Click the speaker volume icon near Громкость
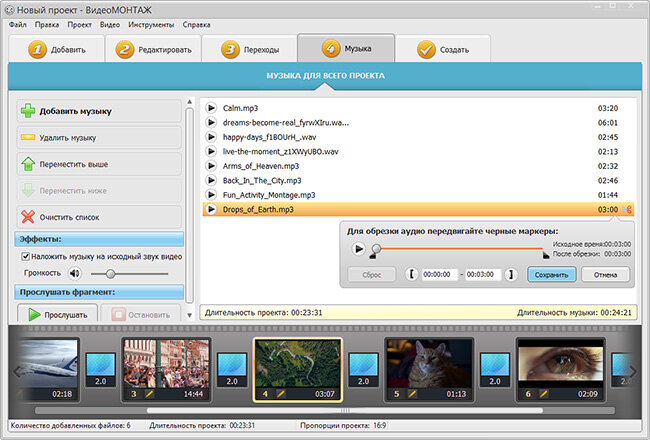 point(75,273)
